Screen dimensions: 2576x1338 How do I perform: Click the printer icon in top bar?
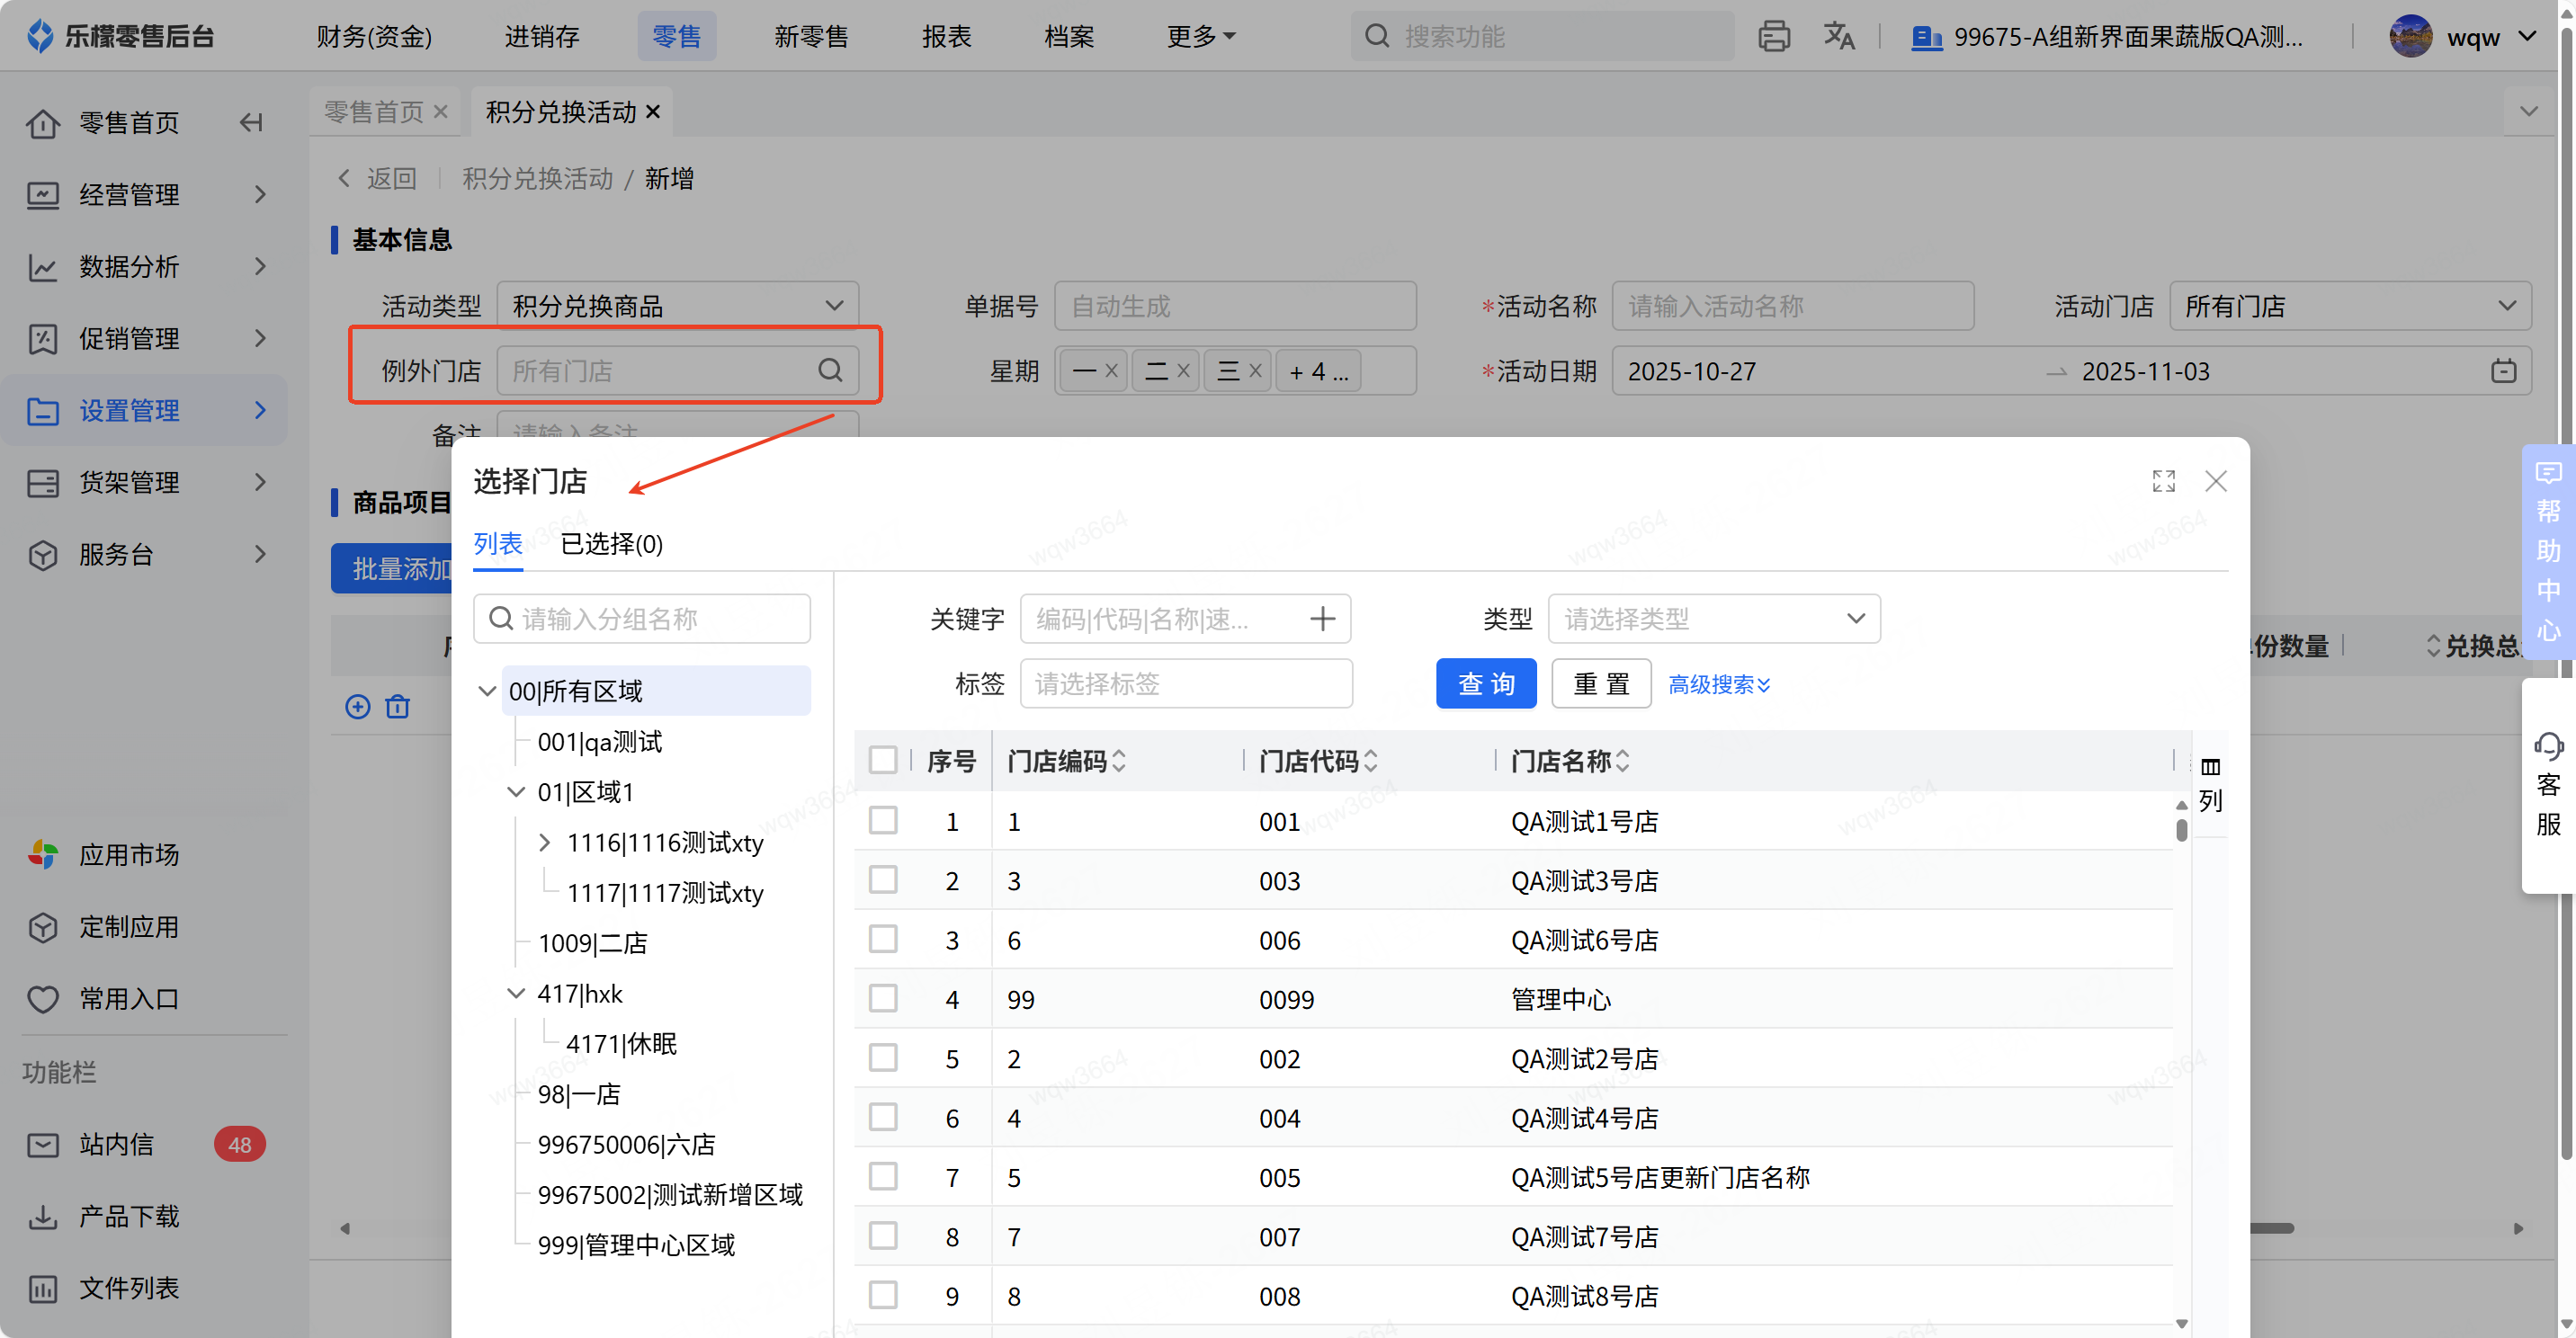click(1773, 36)
